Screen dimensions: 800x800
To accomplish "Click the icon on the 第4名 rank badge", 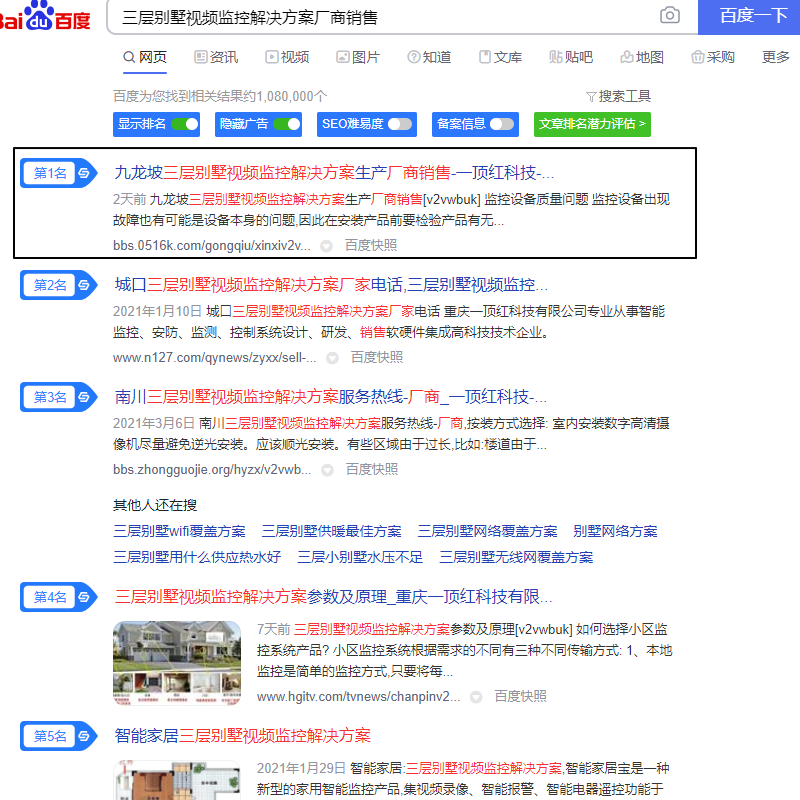I will tap(84, 597).
